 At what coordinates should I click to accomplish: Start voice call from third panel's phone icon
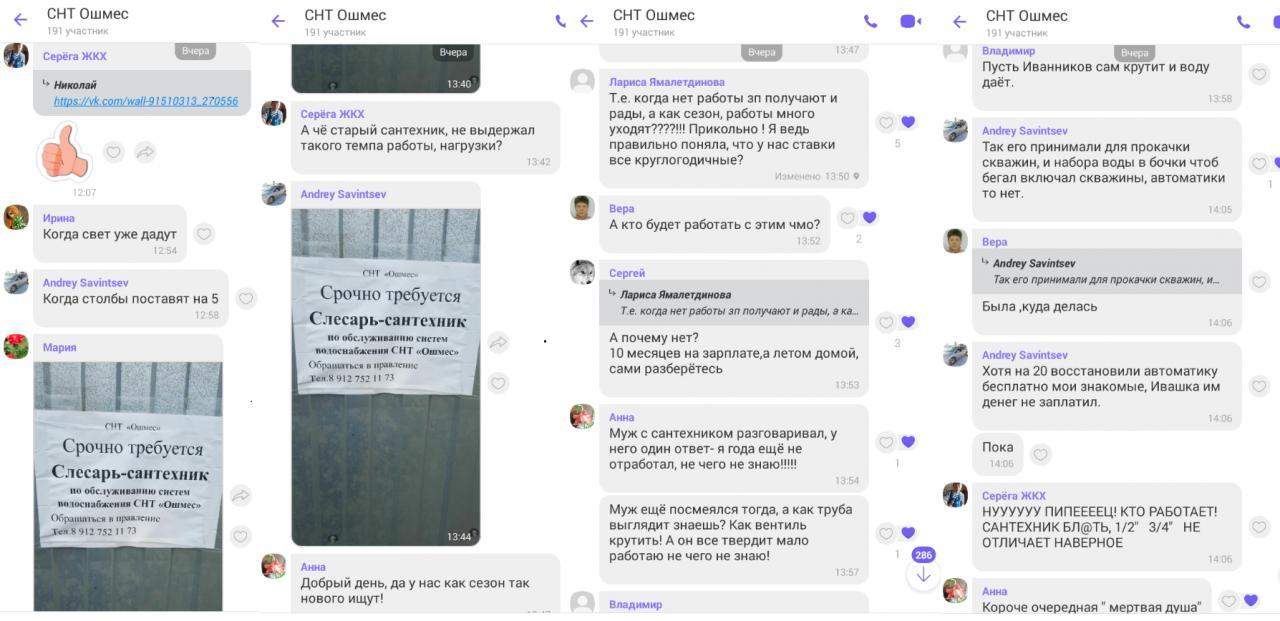[870, 21]
